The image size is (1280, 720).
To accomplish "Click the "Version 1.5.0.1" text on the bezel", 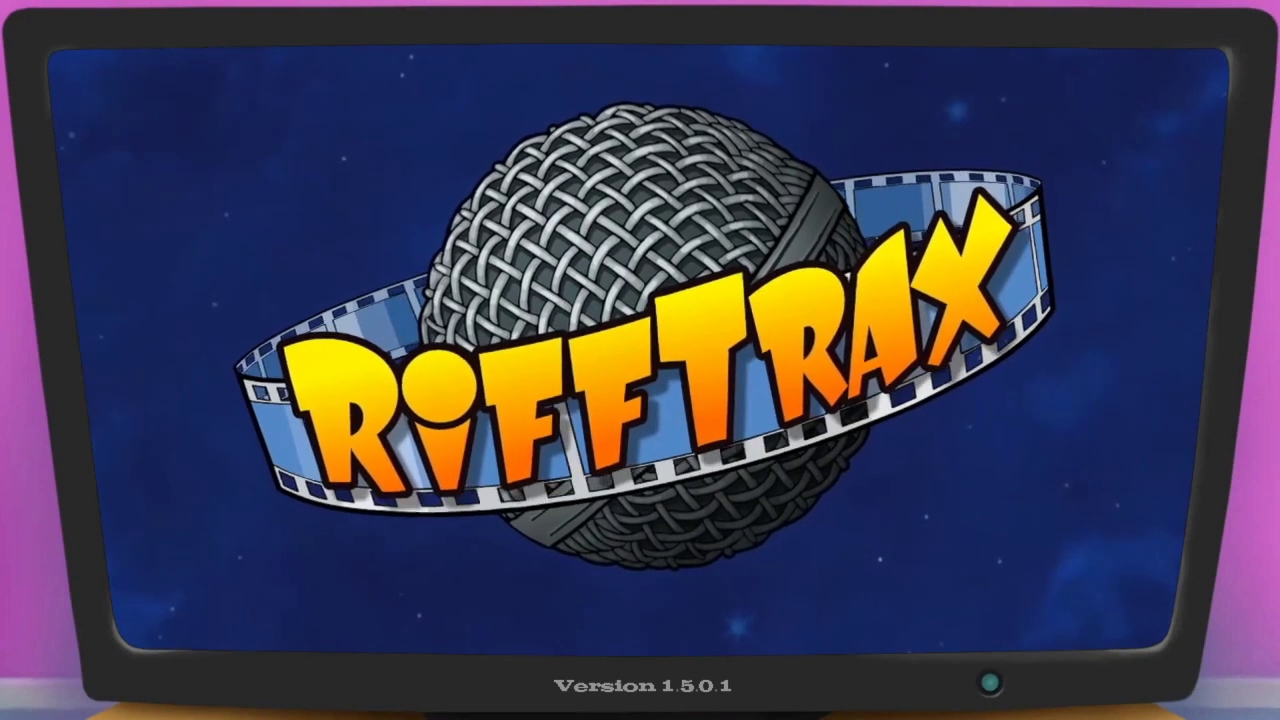I will pyautogui.click(x=643, y=686).
